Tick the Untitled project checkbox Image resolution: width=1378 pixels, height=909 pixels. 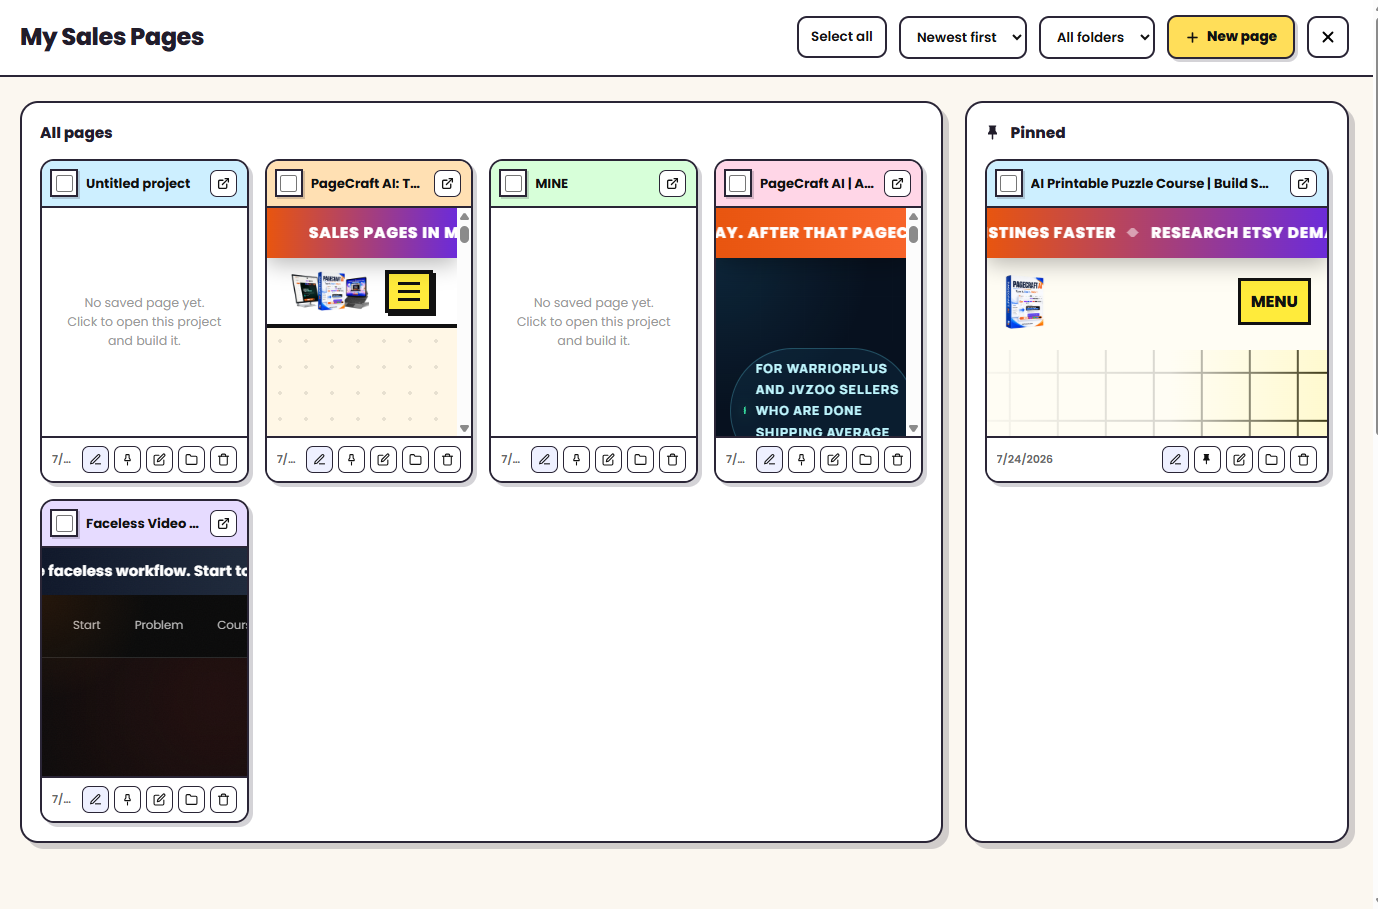point(64,184)
